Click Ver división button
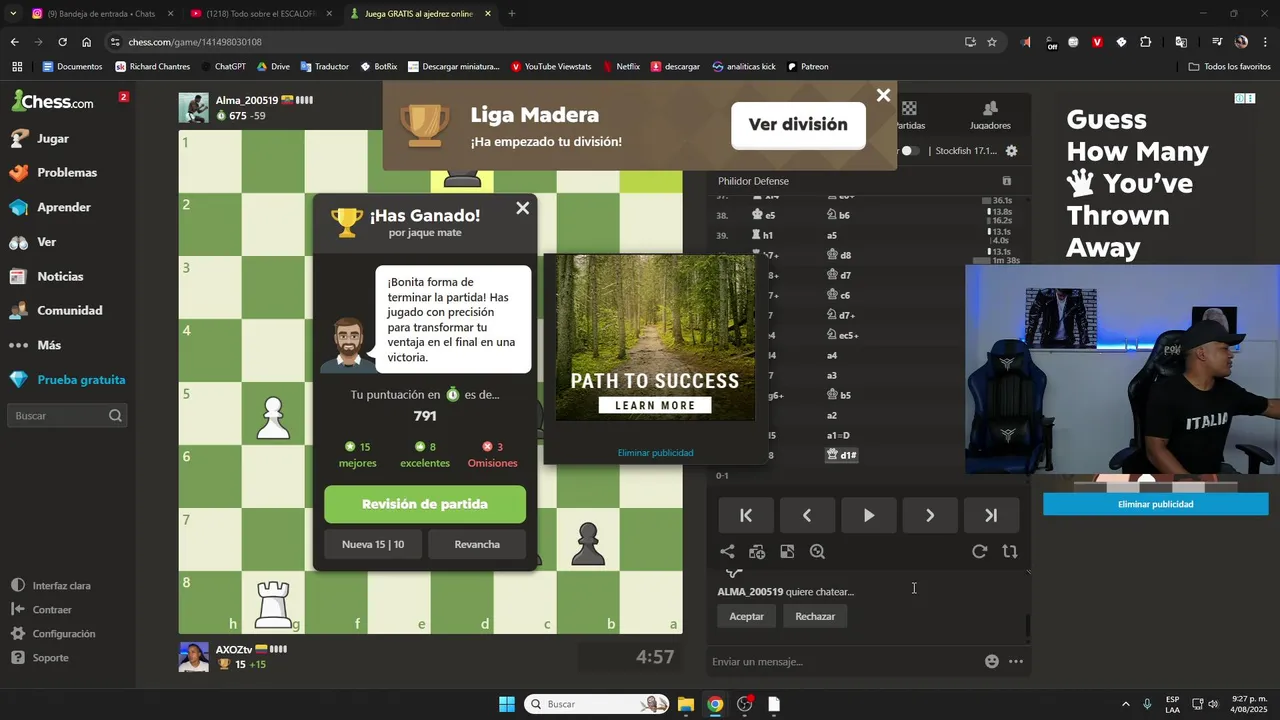This screenshot has width=1280, height=720. pyautogui.click(x=798, y=125)
